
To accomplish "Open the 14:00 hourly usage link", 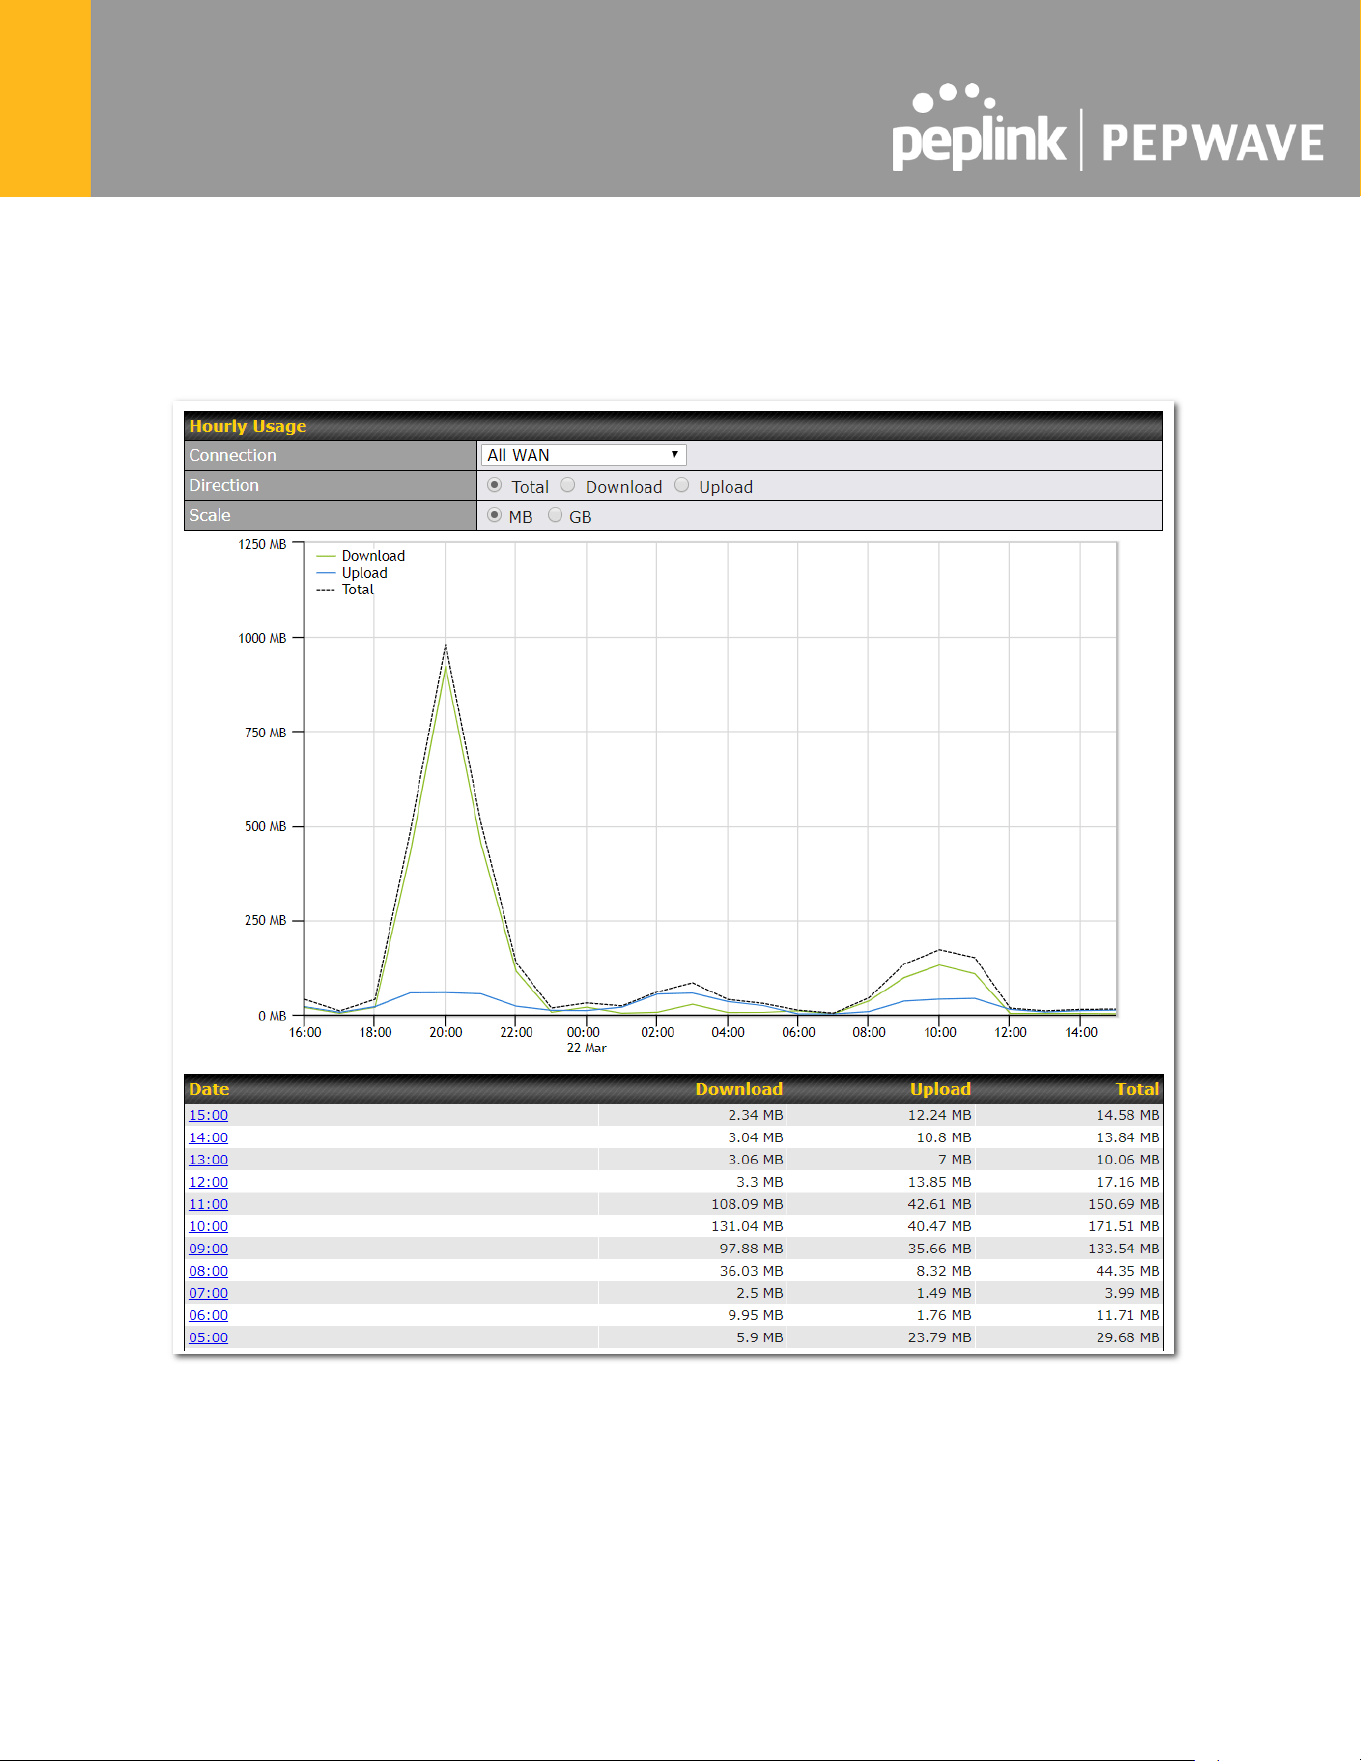I will [x=208, y=1137].
